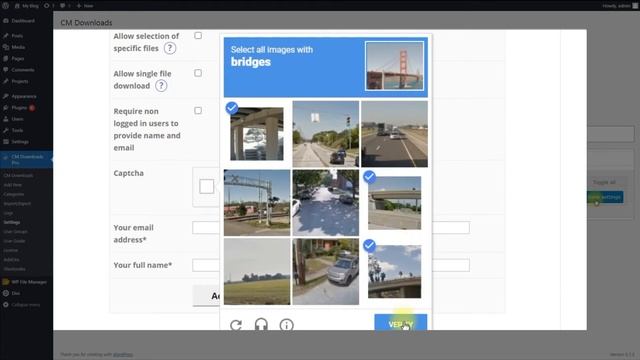
Task: Deselect the checked concrete overpass tile
Action: (x=394, y=203)
